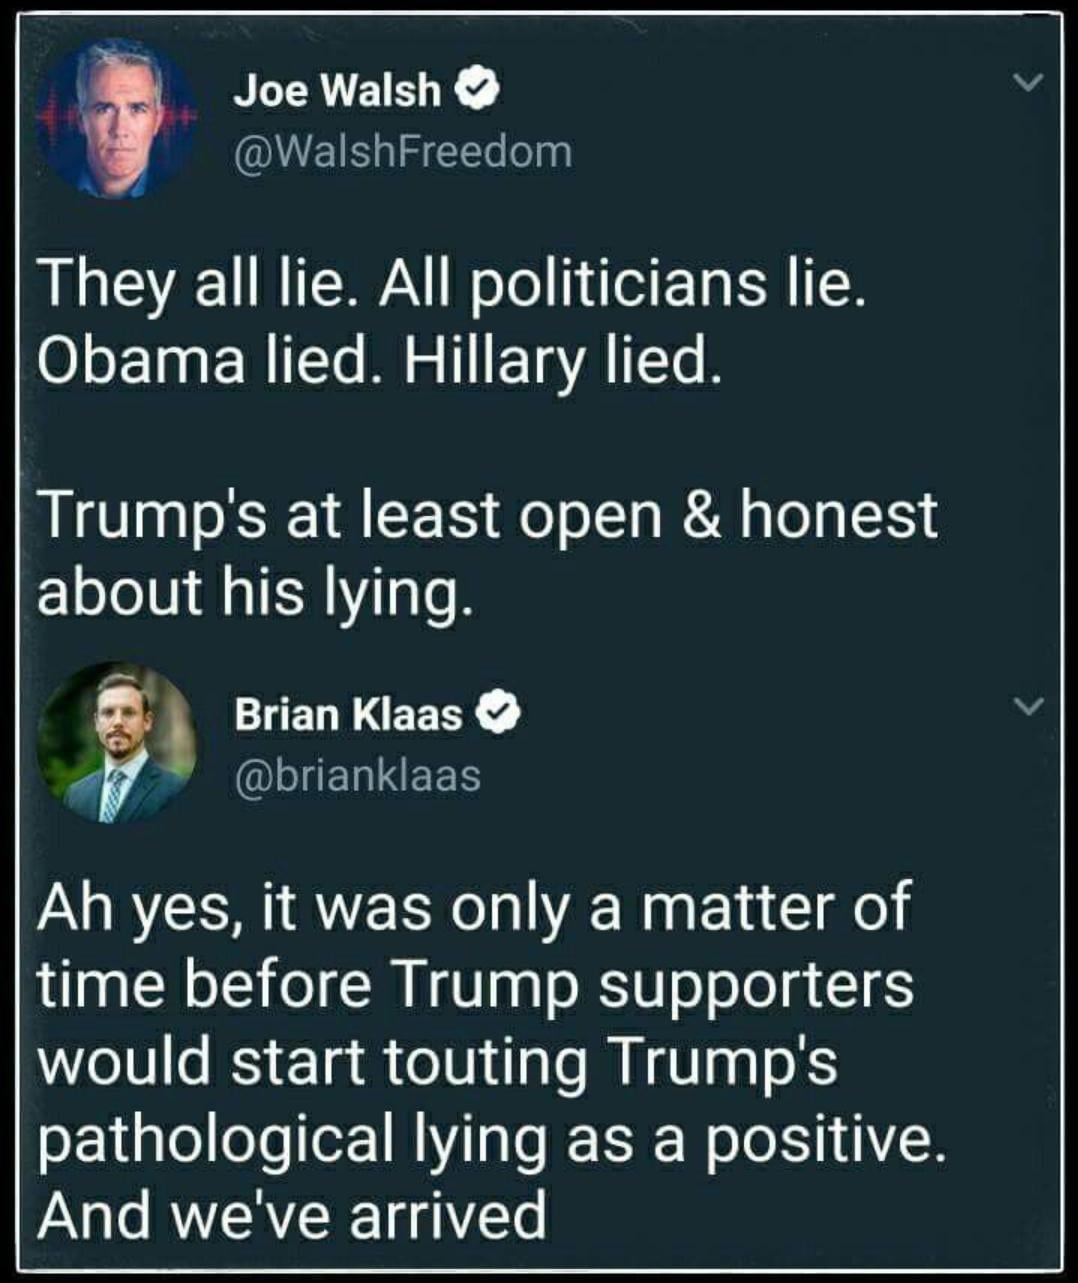This screenshot has height=1283, width=1078.
Task: Open Joe Walsh's profile picture
Action: (x=116, y=120)
